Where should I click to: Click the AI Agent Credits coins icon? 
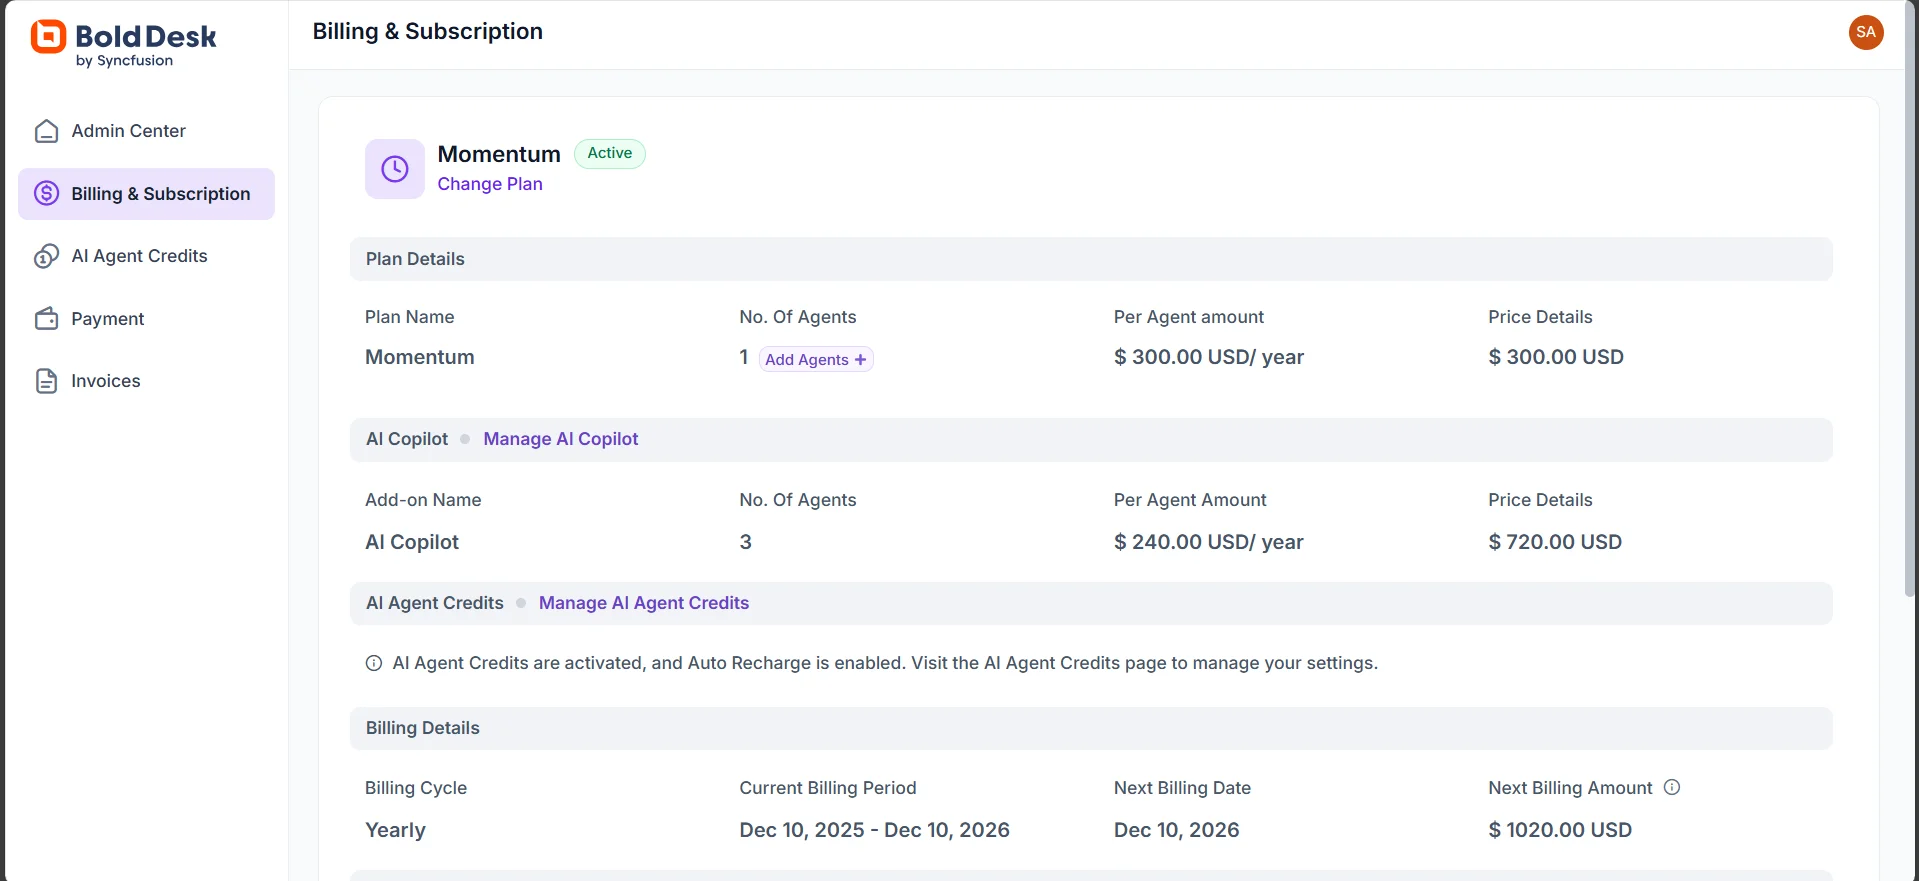point(47,257)
